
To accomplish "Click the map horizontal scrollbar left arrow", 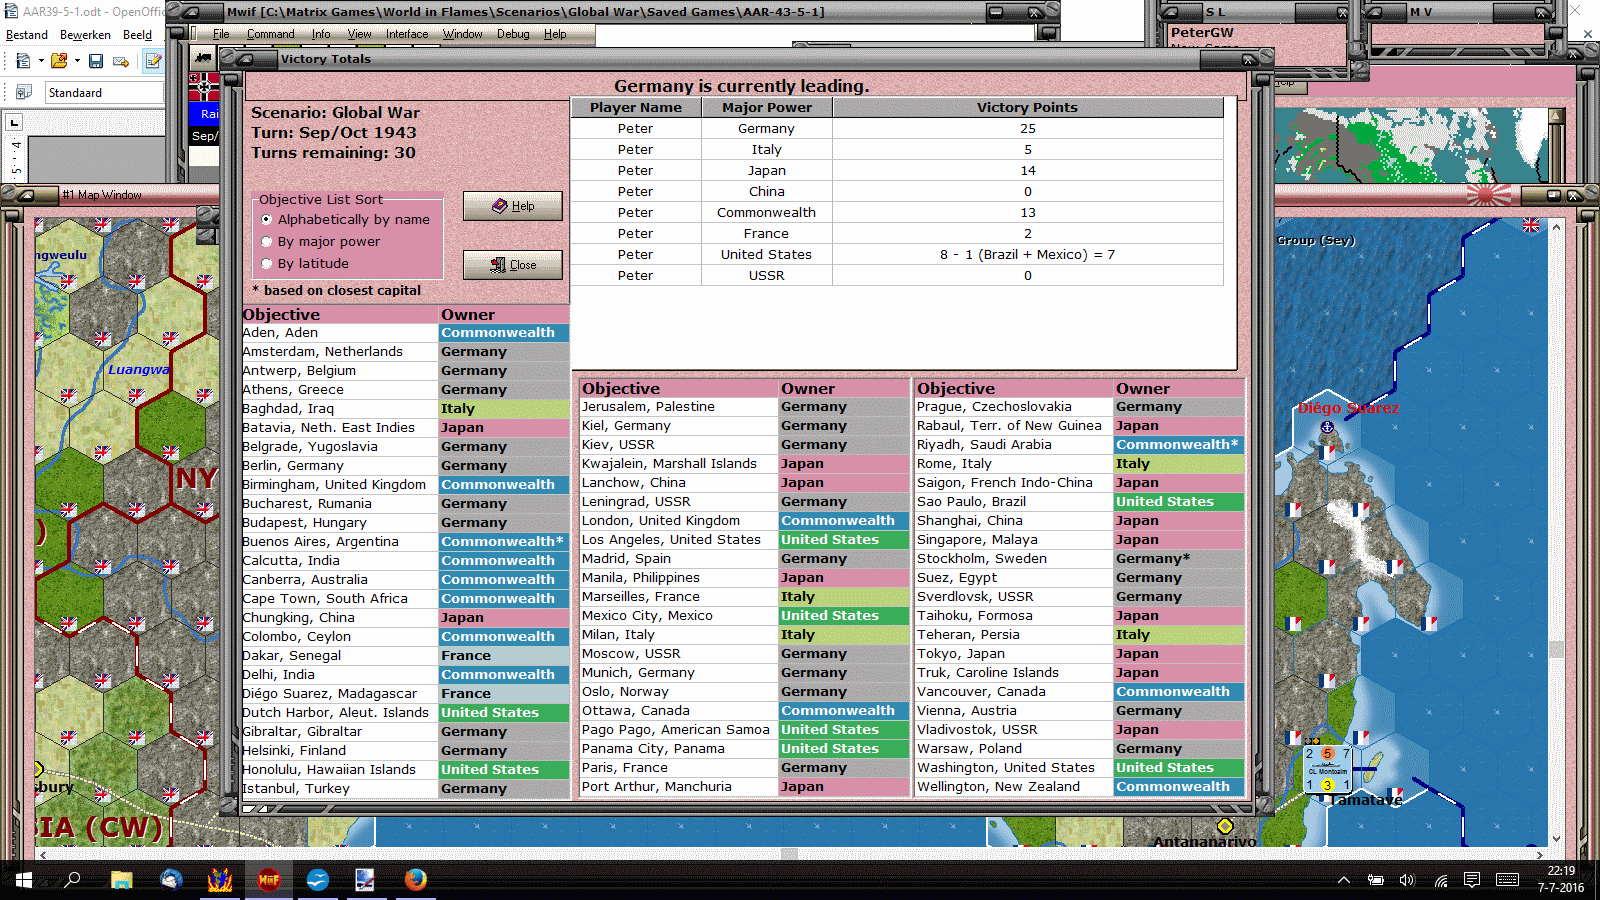I will click(42, 855).
